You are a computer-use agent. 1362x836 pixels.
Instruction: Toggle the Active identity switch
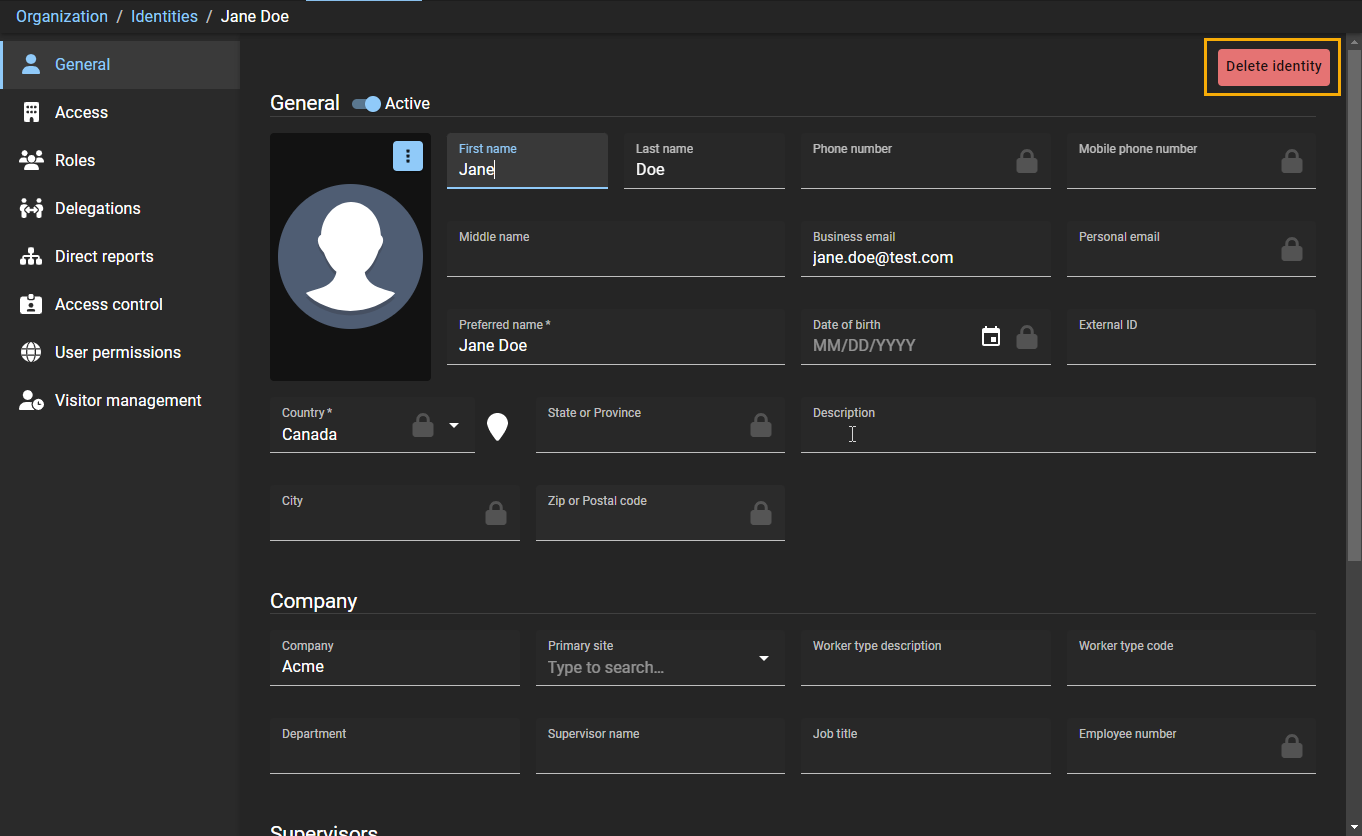366,104
